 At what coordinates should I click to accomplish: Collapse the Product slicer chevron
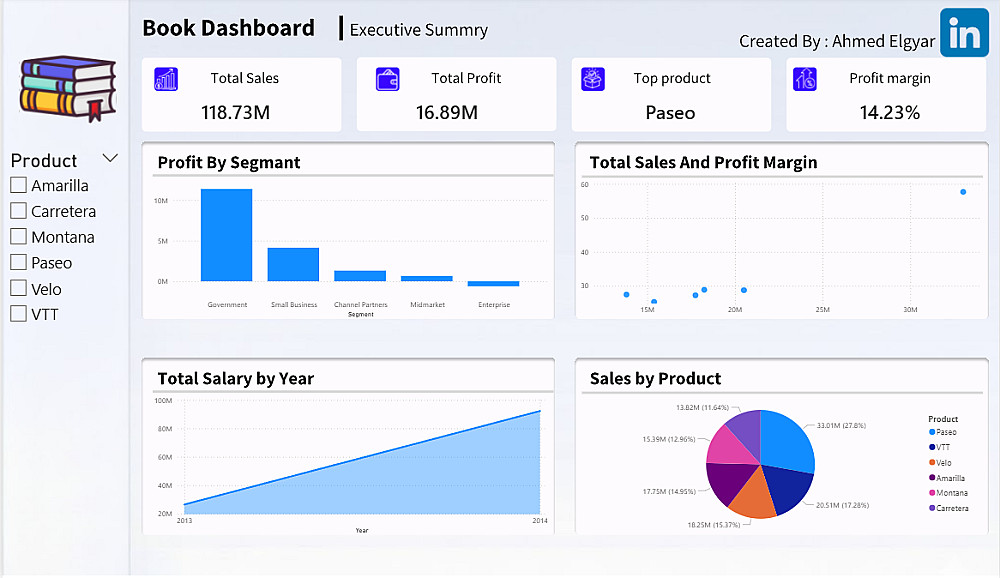[x=110, y=158]
